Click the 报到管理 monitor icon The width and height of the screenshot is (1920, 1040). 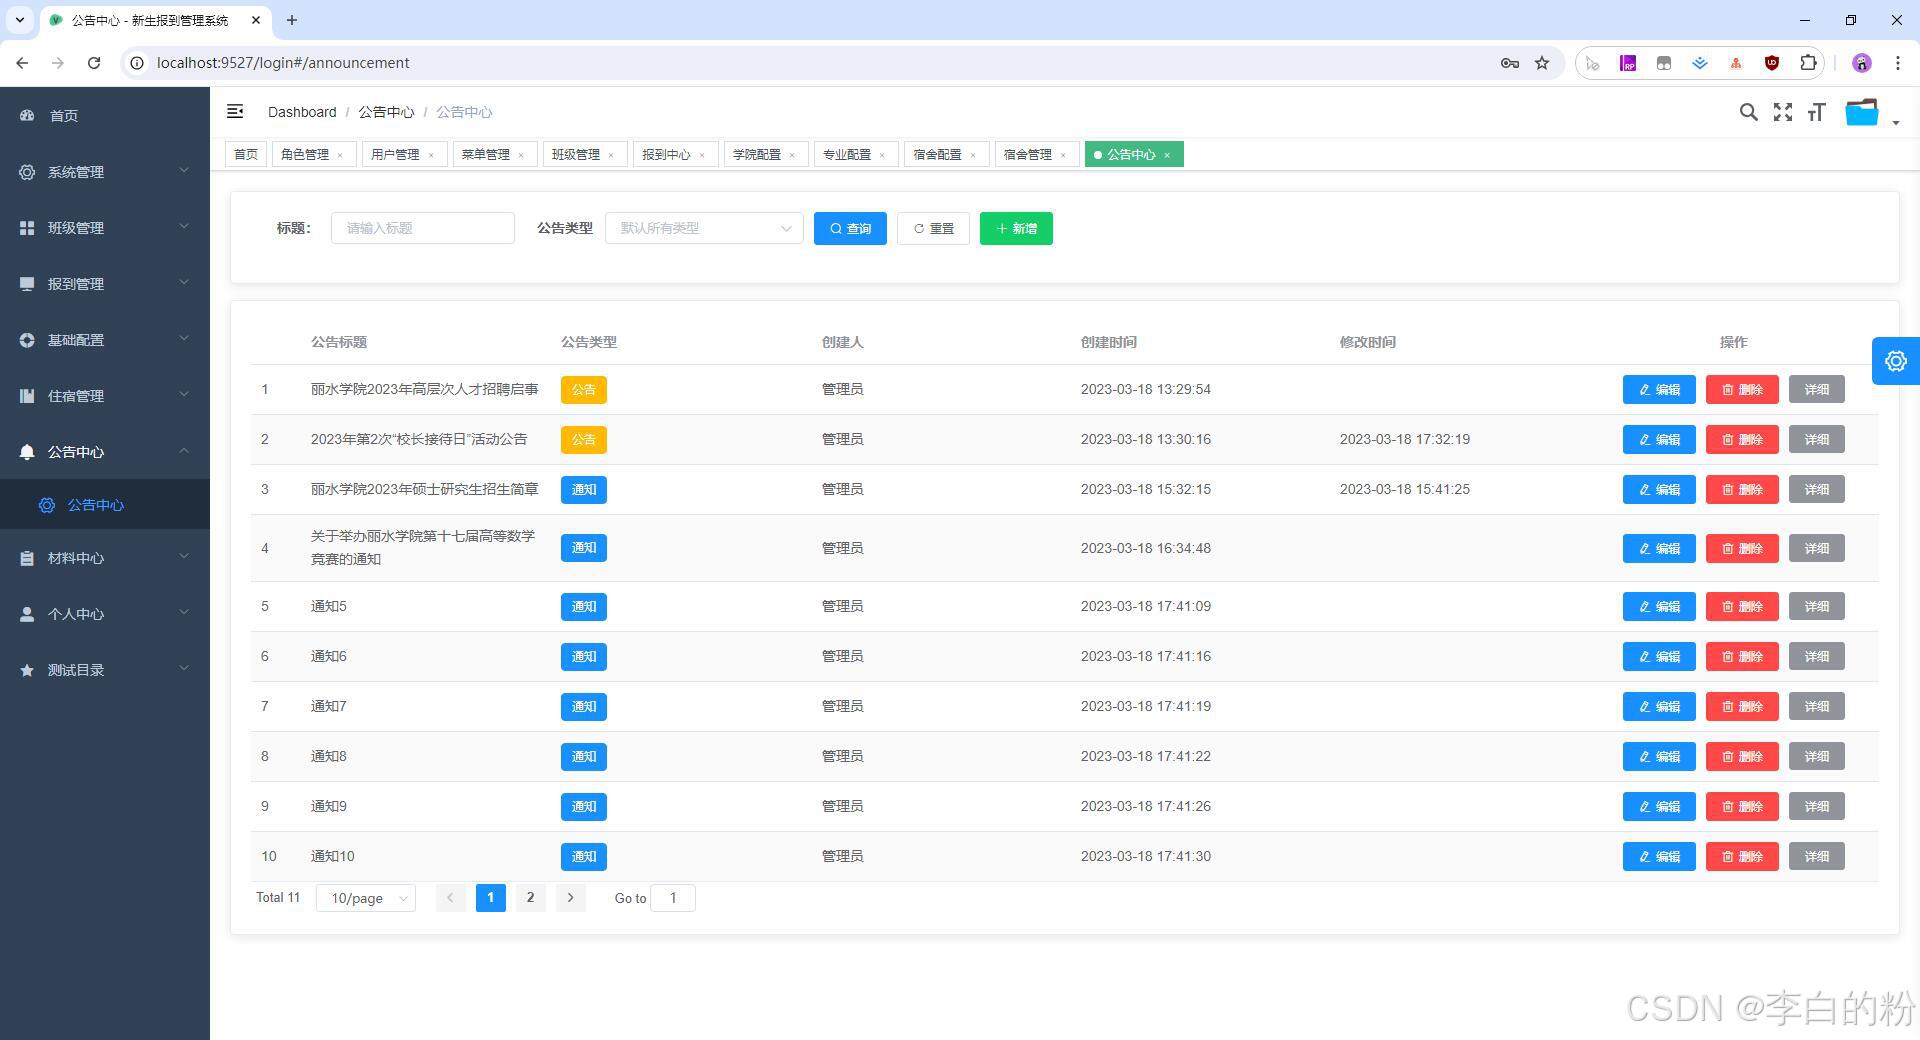pos(27,284)
